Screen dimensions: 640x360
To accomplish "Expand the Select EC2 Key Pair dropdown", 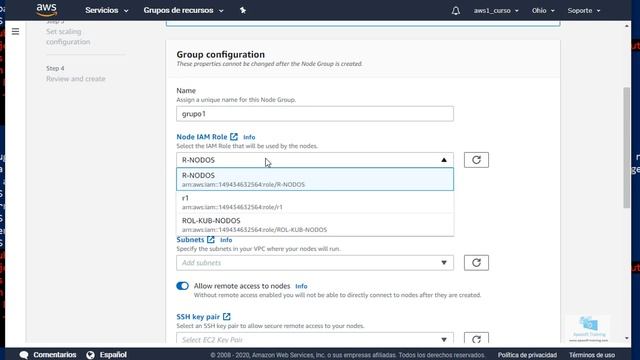I will point(444,339).
